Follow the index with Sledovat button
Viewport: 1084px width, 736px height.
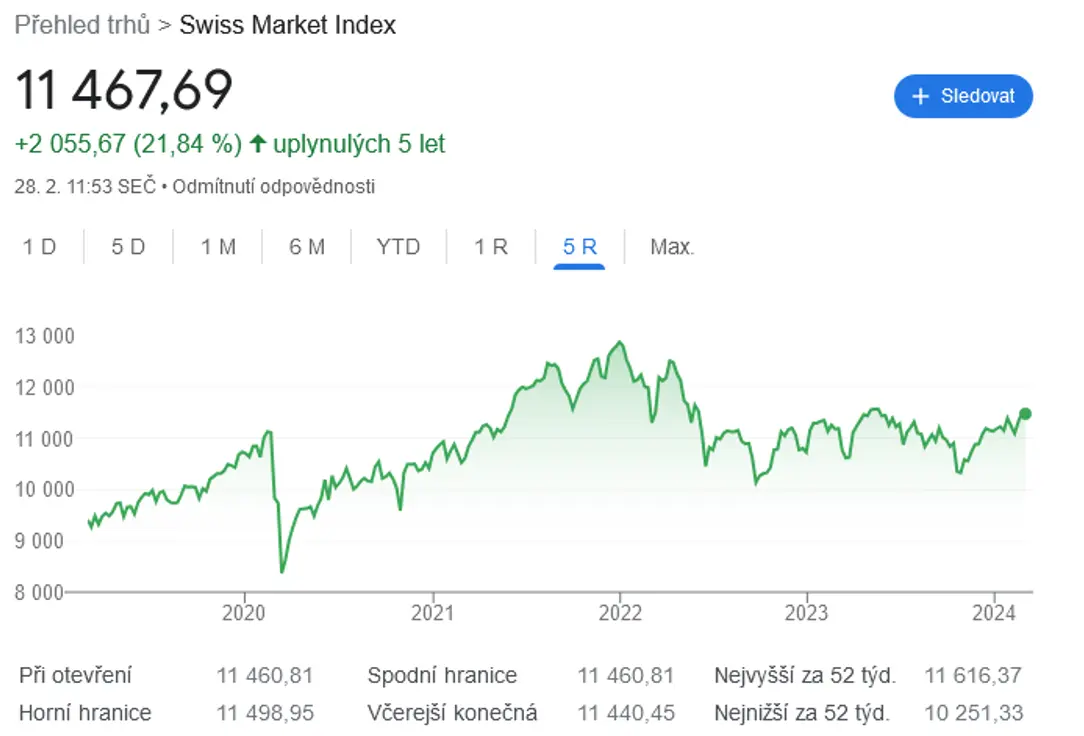pos(963,96)
